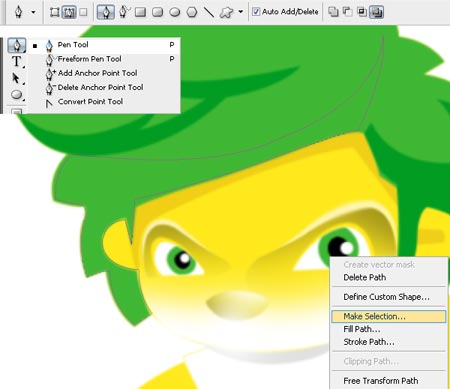Select the Line shape tool

[209, 12]
